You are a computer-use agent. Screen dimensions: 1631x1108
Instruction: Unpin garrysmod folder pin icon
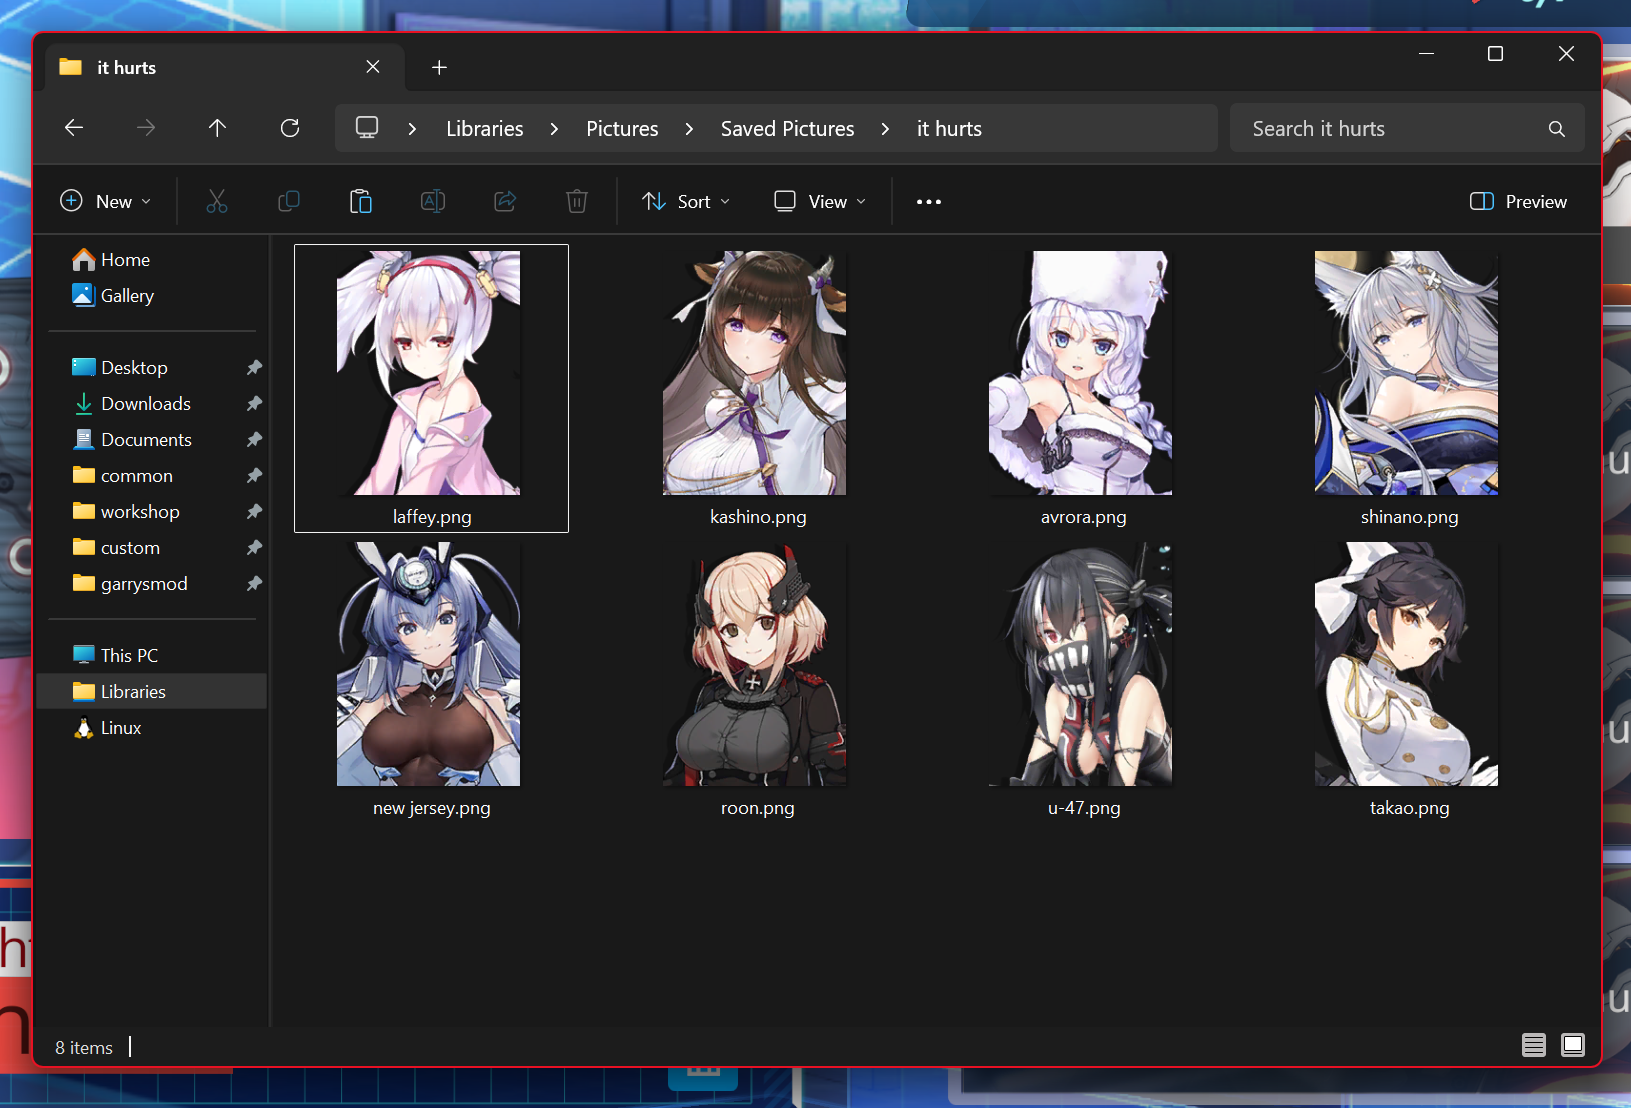tap(254, 584)
